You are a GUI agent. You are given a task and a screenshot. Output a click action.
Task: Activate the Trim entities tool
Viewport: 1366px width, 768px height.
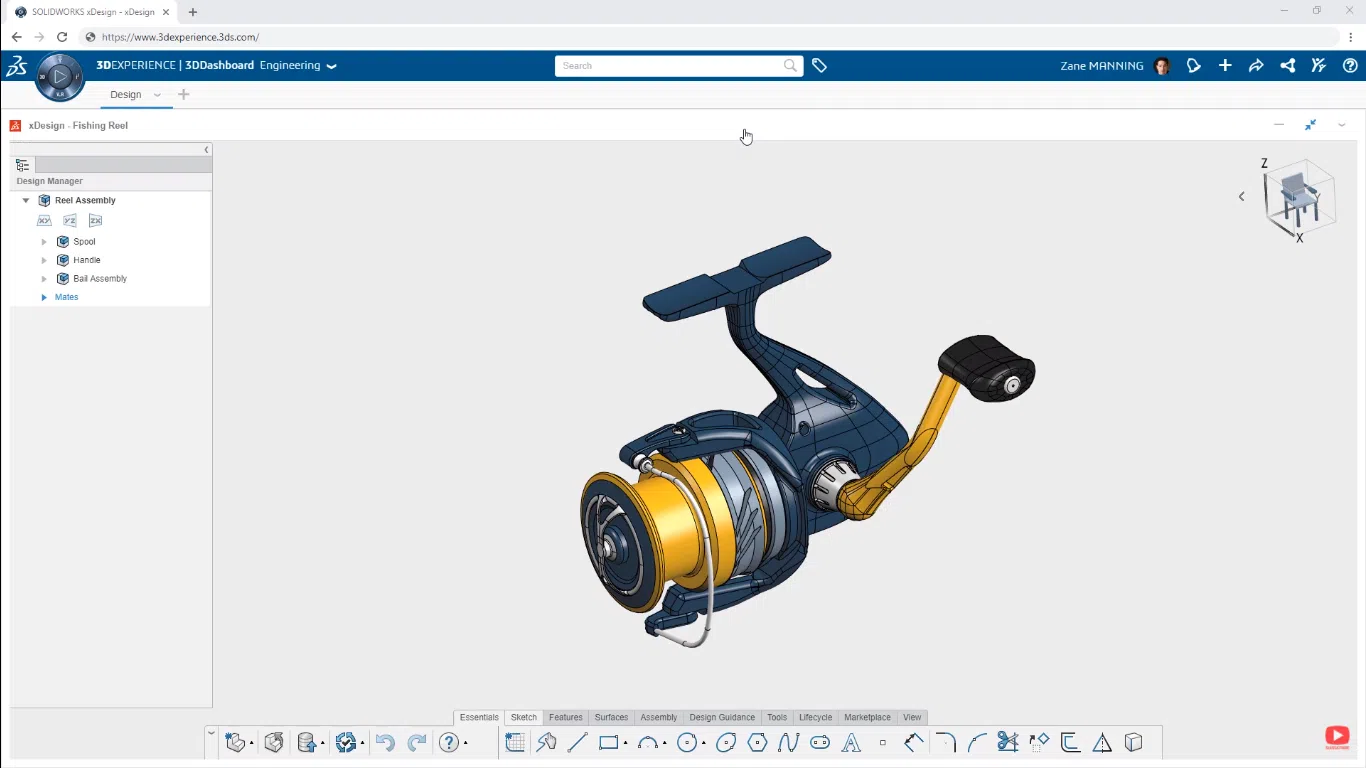pos(1007,742)
